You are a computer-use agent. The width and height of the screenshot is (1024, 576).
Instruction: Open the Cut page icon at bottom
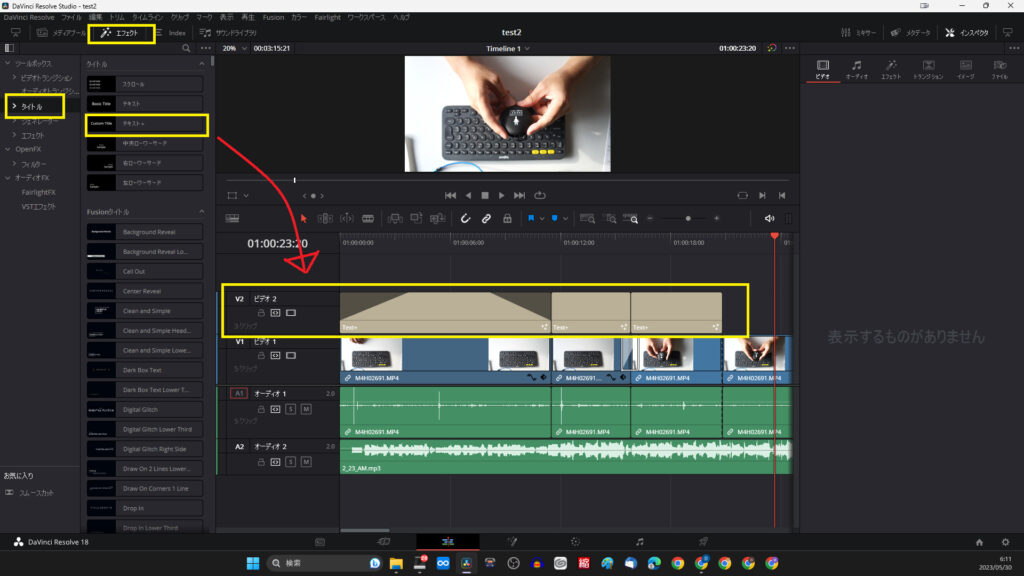tap(384, 542)
